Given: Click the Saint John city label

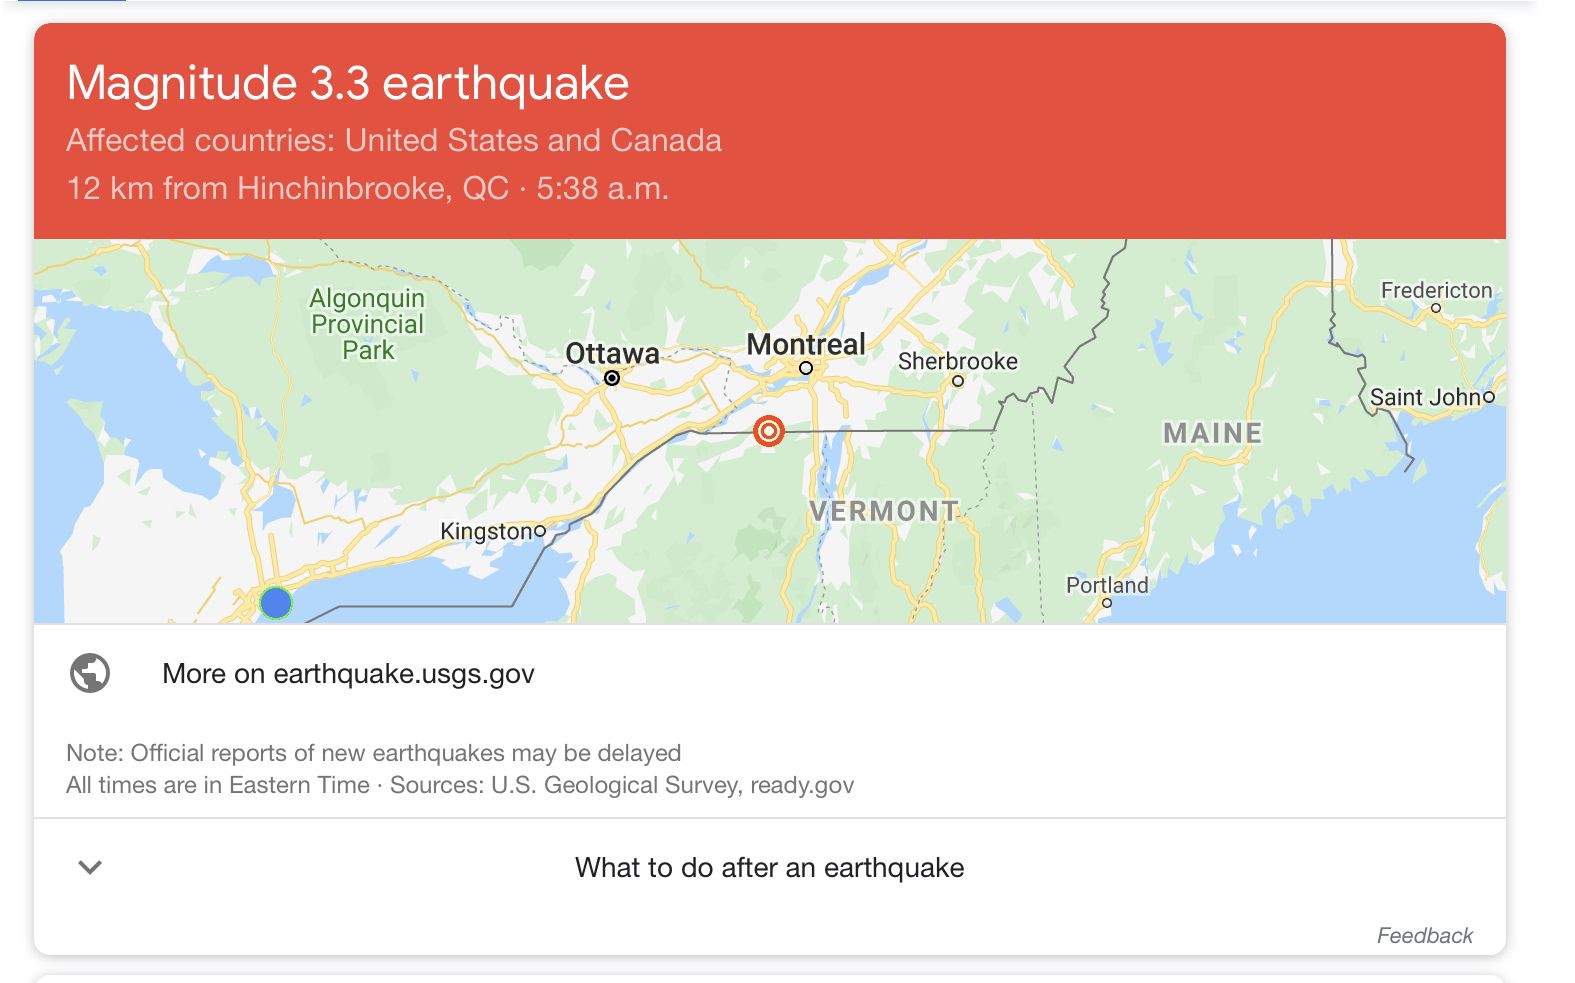Looking at the screenshot, I should (x=1425, y=397).
